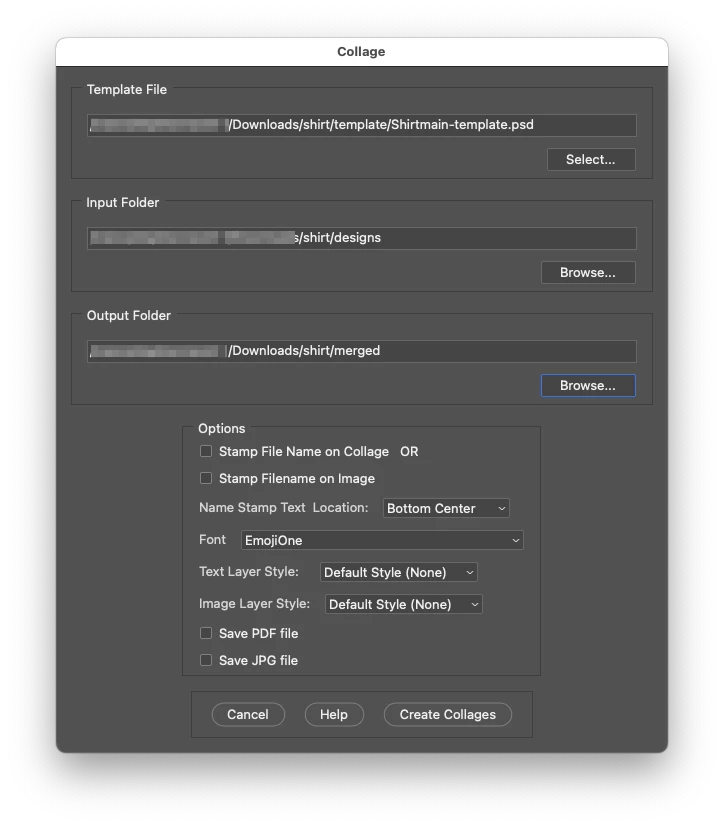Cancel the Collage dialog
724x827 pixels.
click(x=248, y=715)
